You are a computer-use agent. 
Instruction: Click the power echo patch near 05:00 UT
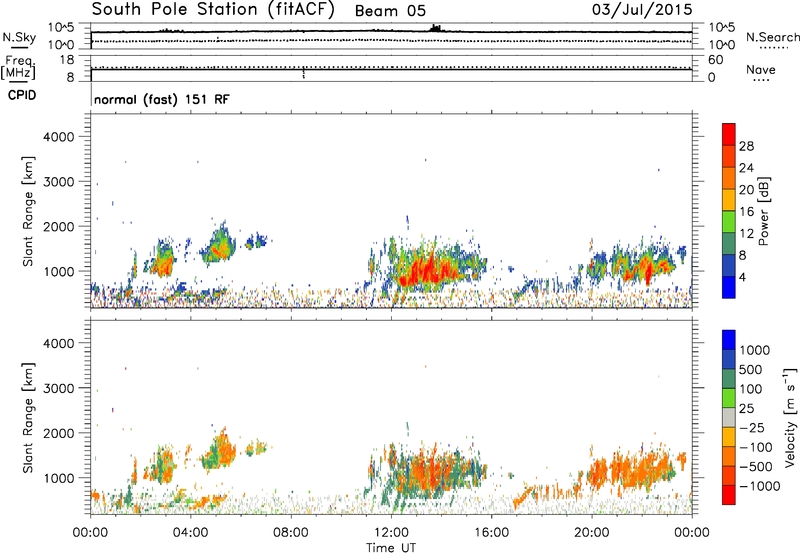coord(219,247)
